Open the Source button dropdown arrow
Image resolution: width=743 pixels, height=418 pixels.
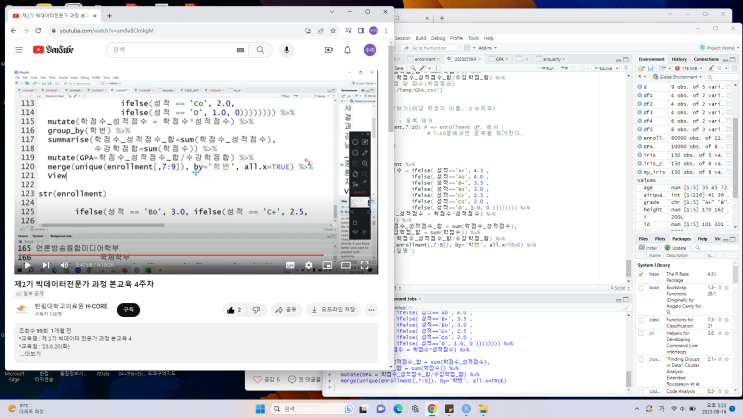(x=617, y=68)
